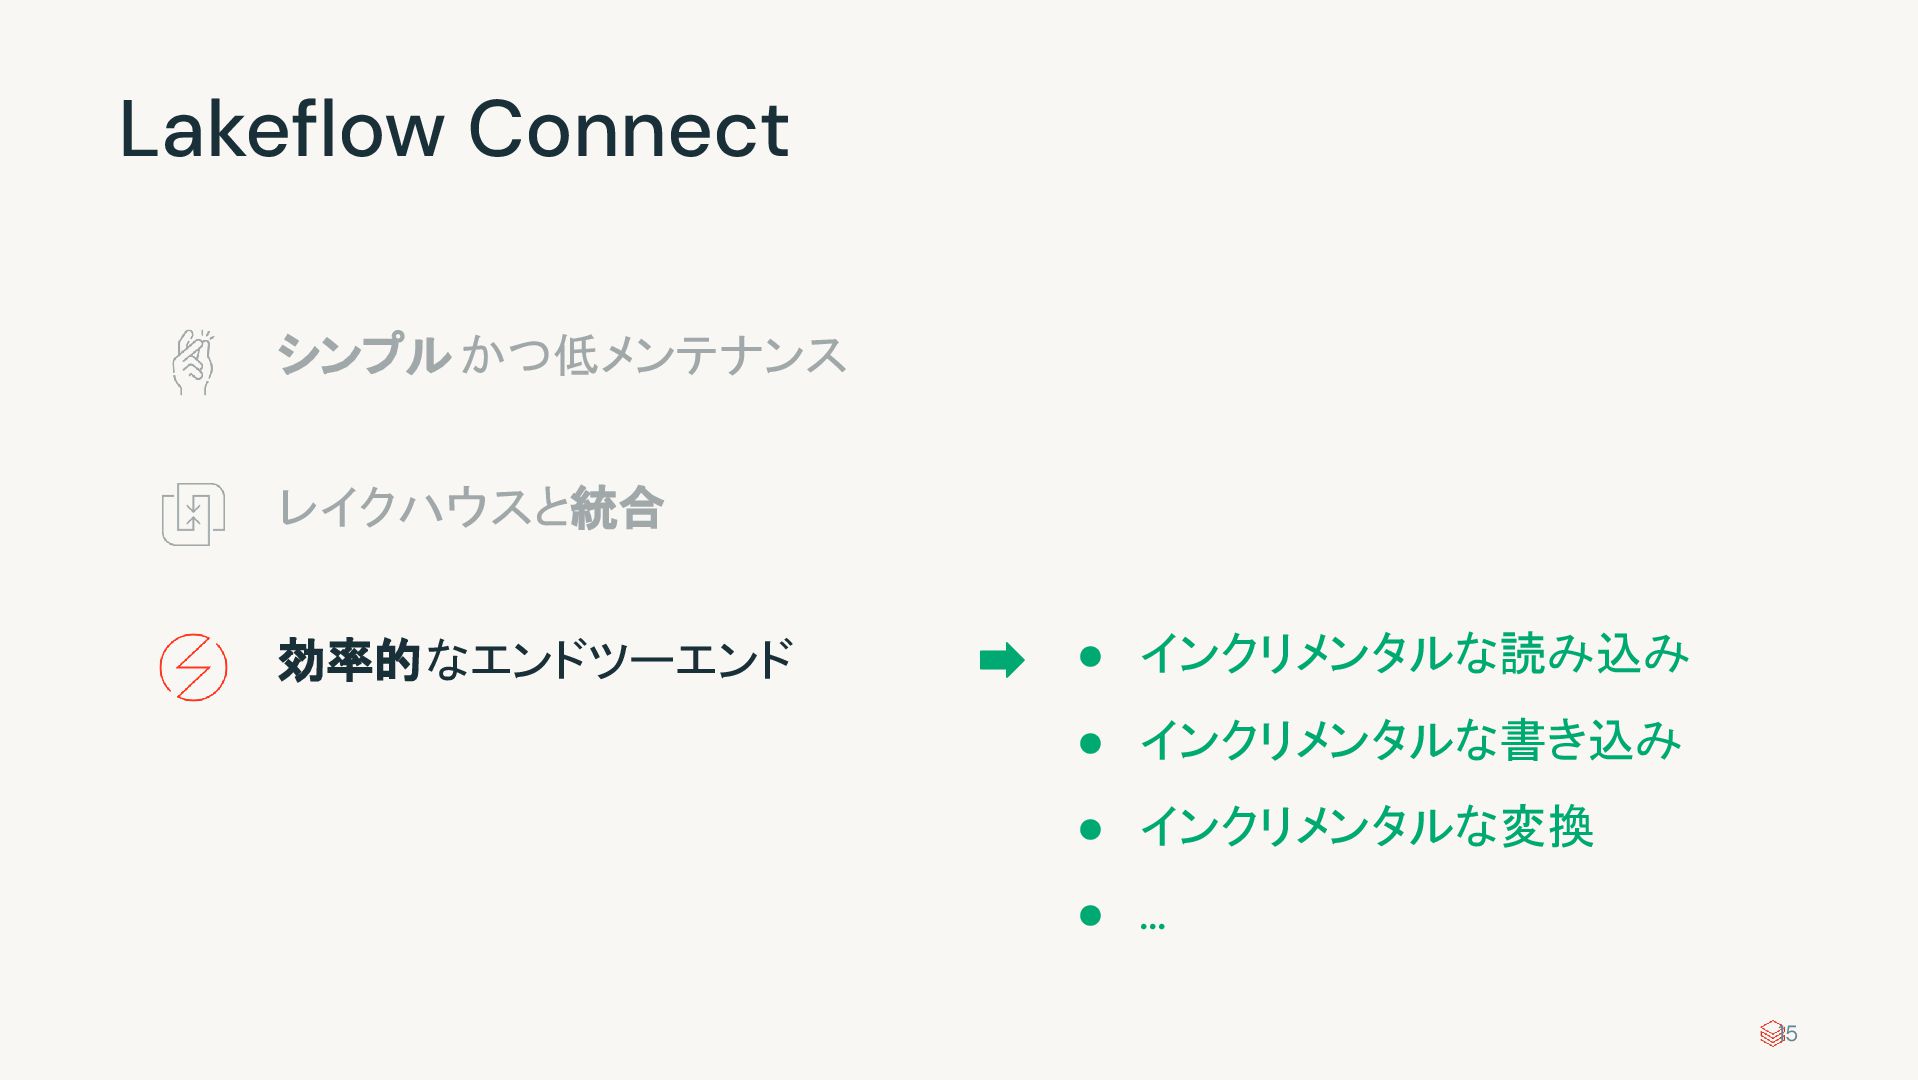The width and height of the screenshot is (1918, 1080).
Task: Select the Lakeflow Connect slide title
Action: click(x=455, y=129)
